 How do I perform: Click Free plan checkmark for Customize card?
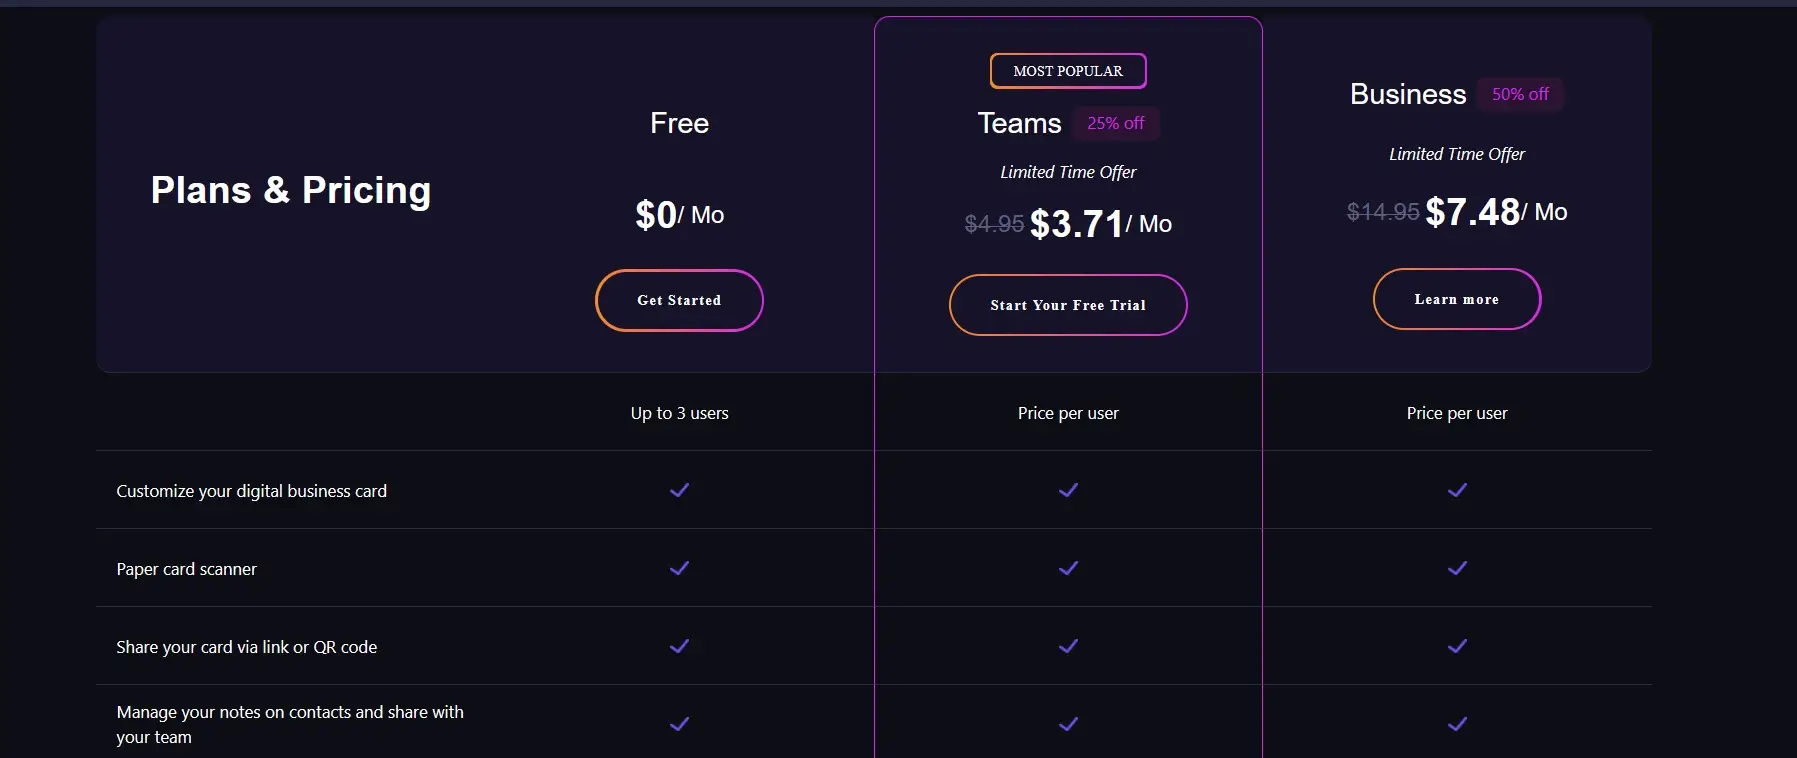coord(679,490)
